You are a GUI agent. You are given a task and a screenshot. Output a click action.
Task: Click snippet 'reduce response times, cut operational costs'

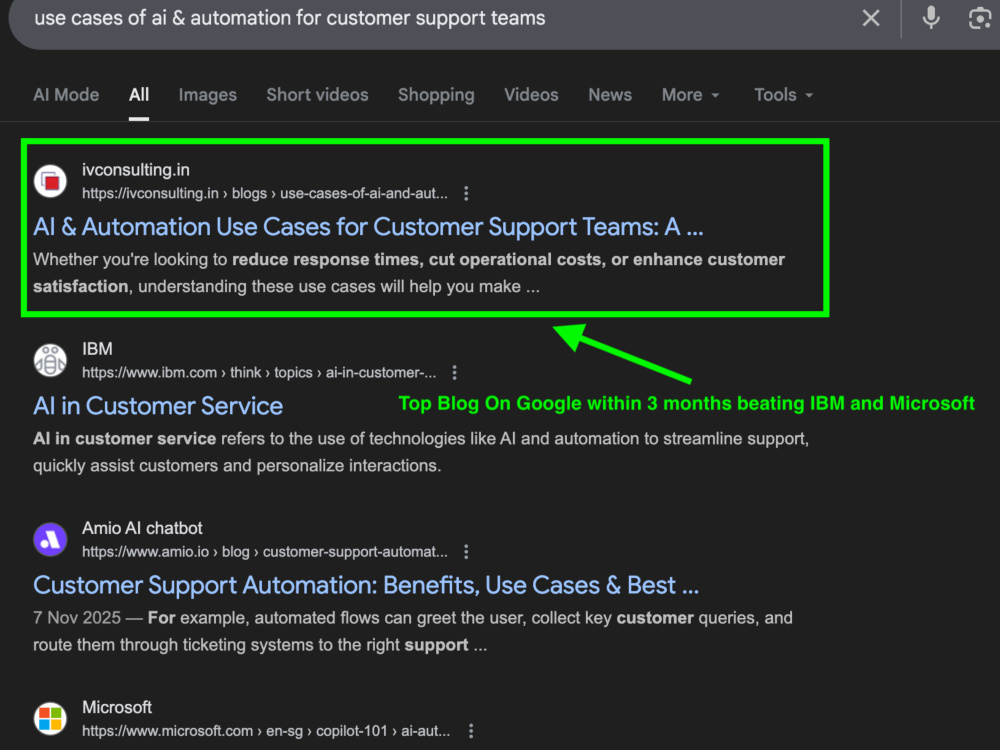pos(416,260)
